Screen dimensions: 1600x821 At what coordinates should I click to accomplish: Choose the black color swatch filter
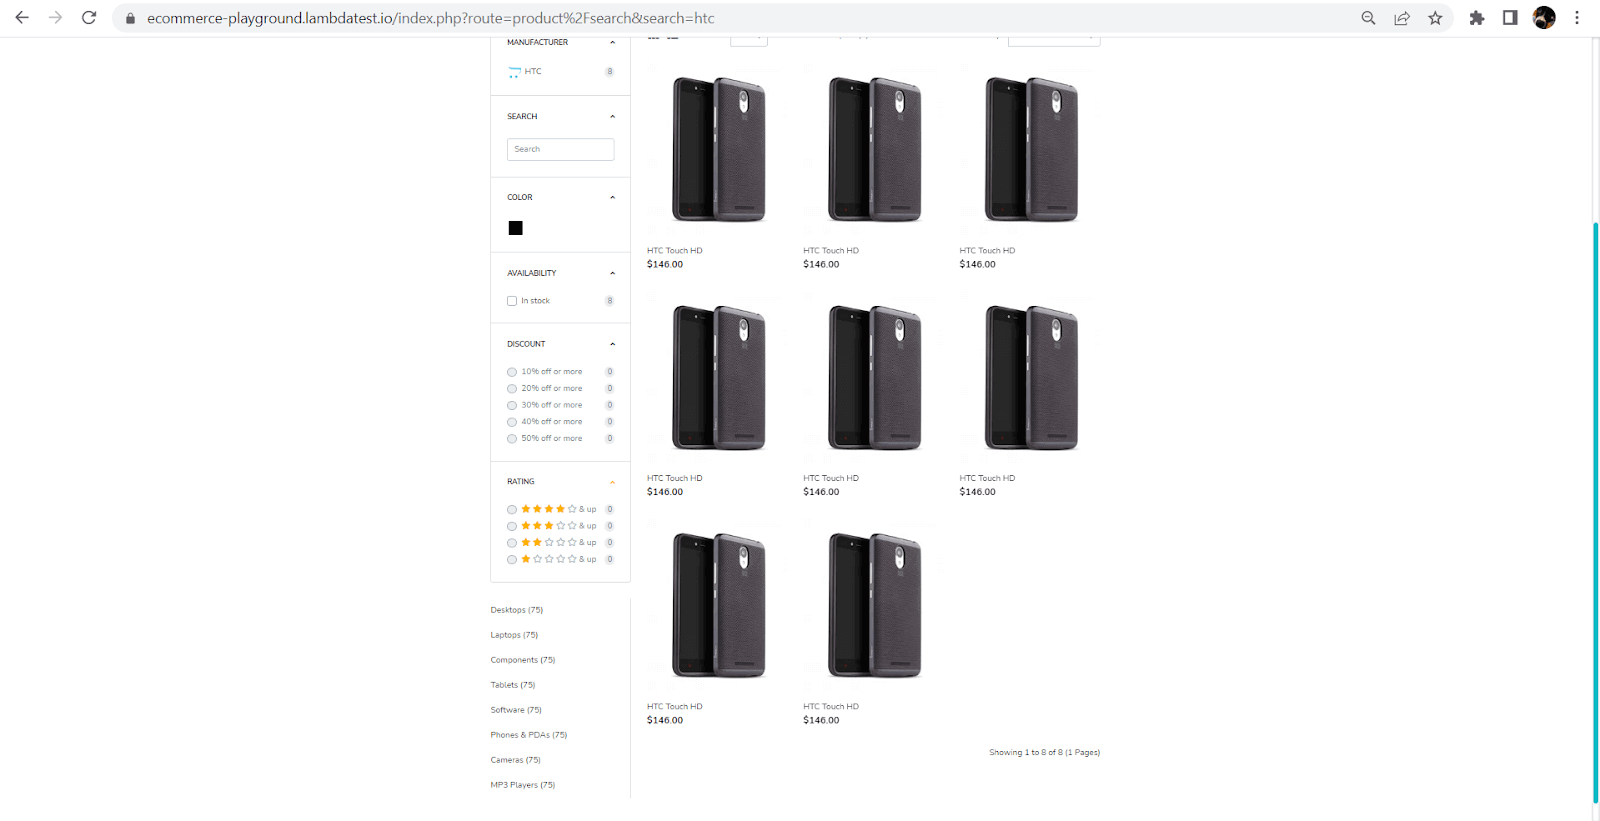click(515, 228)
